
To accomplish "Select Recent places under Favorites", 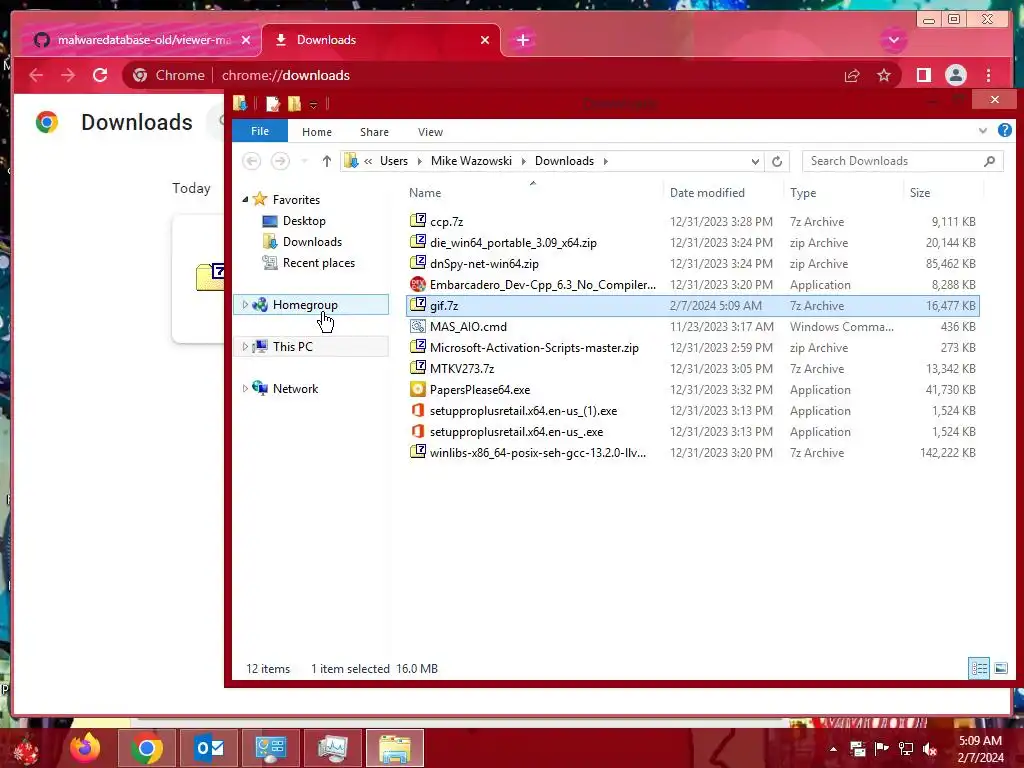I will 319,263.
